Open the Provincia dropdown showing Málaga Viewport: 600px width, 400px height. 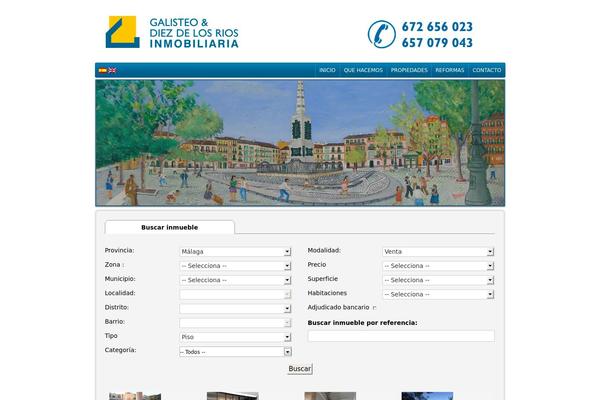click(235, 251)
